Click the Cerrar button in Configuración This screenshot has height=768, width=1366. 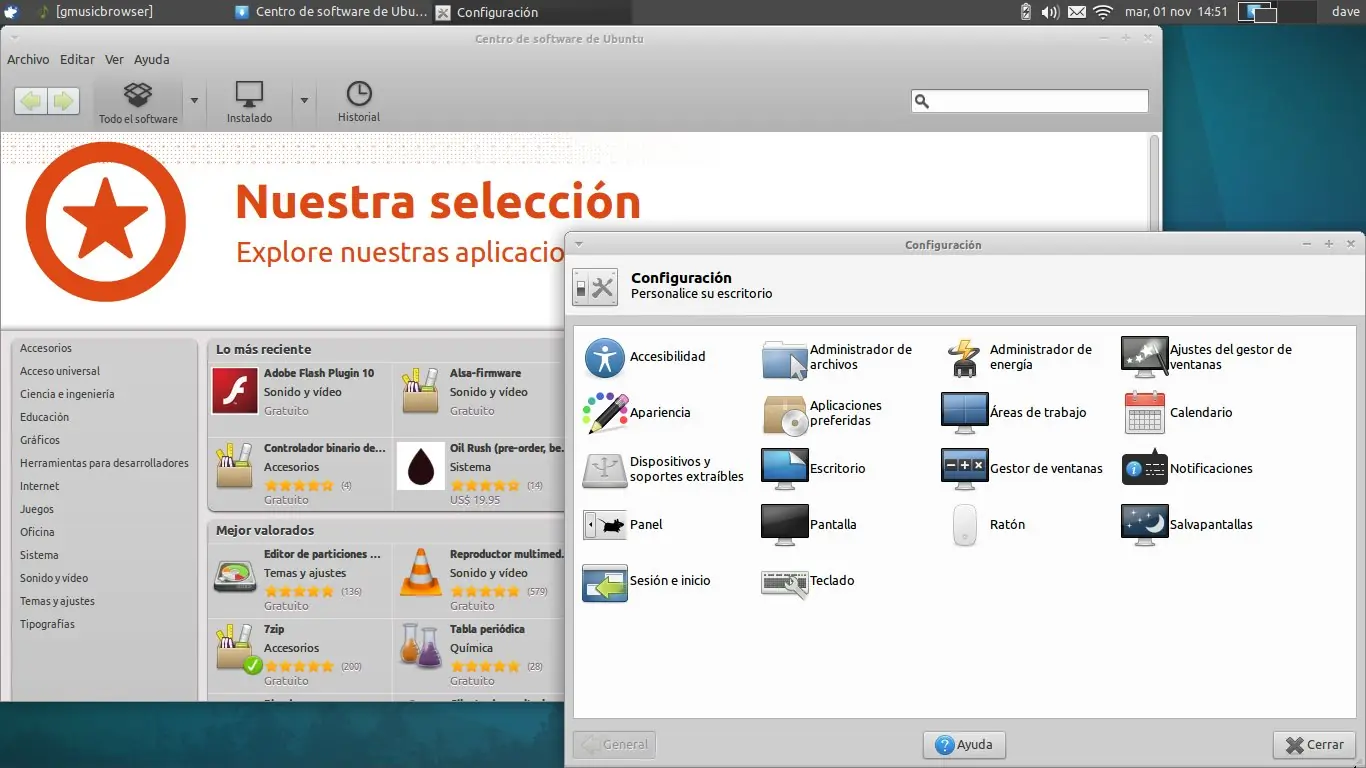[1314, 745]
